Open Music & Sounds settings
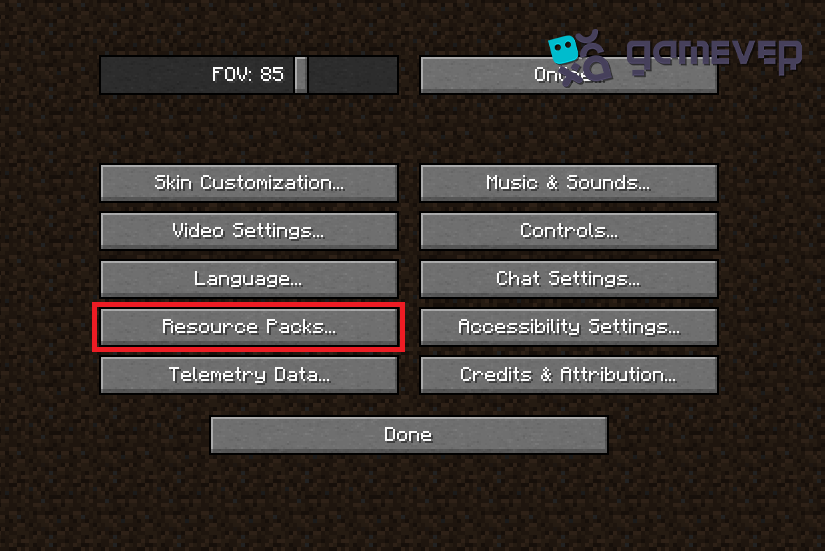Viewport: 825px width, 551px height. [569, 183]
